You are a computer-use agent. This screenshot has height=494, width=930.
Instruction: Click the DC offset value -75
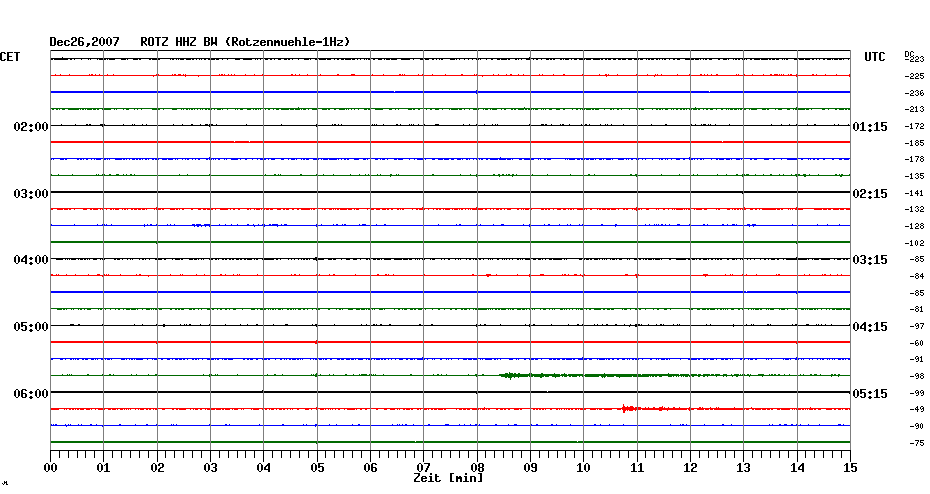click(x=916, y=443)
